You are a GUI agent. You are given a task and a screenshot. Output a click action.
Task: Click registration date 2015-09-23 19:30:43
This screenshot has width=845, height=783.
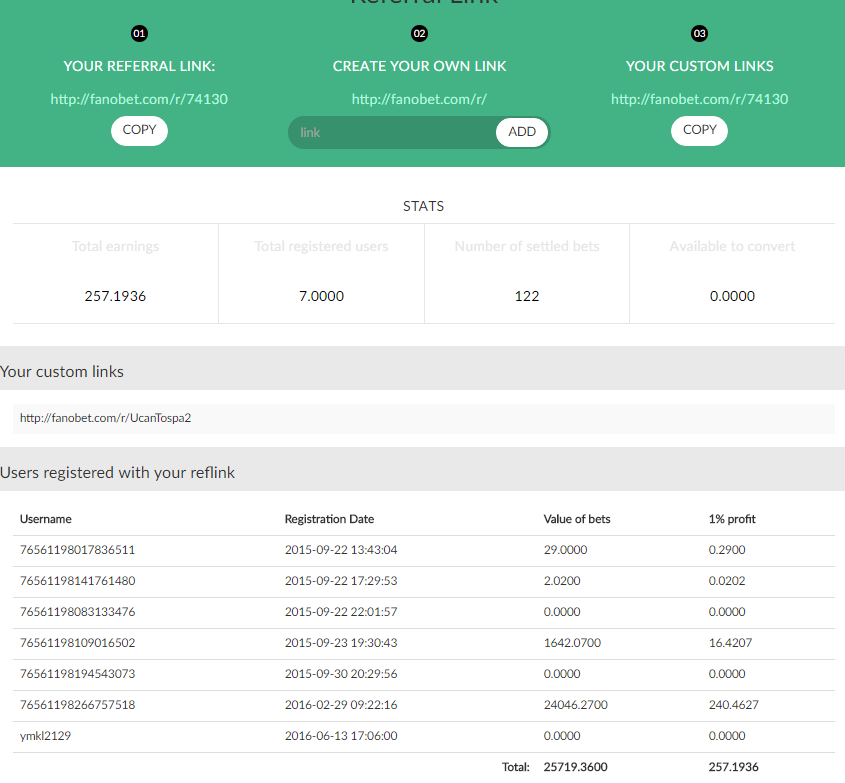tap(341, 643)
